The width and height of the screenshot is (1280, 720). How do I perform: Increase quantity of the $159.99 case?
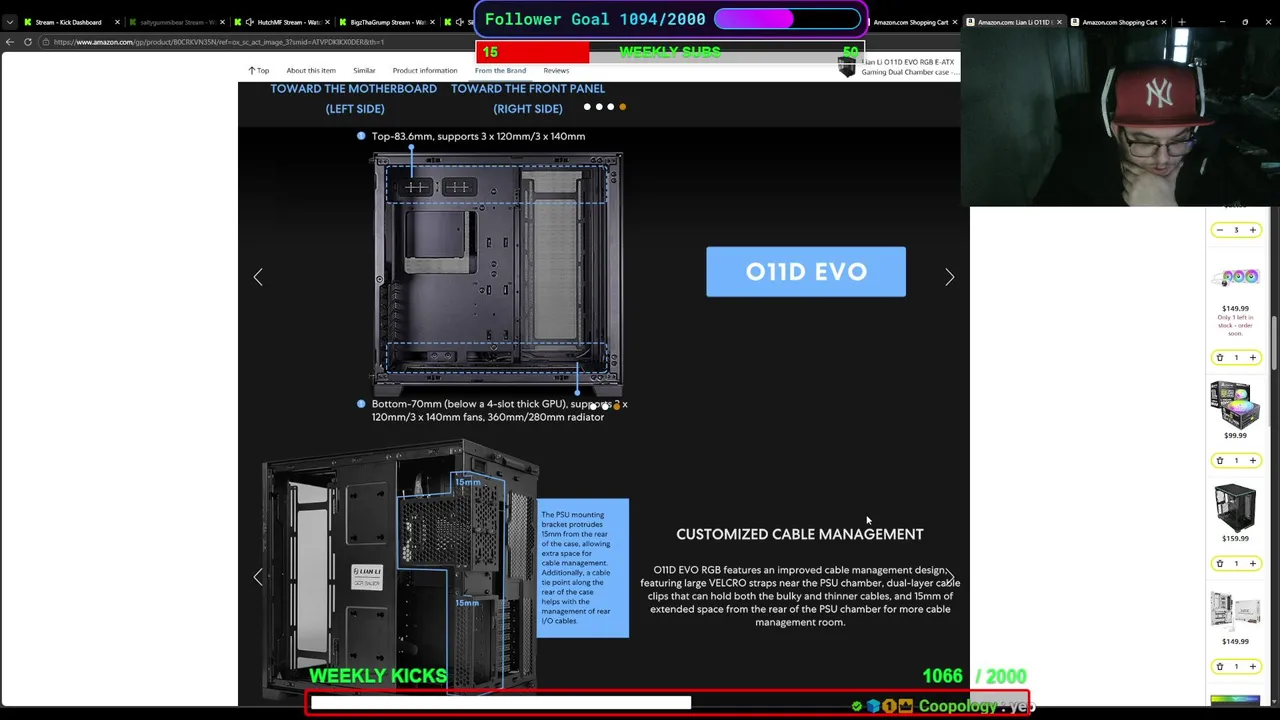(x=1252, y=563)
